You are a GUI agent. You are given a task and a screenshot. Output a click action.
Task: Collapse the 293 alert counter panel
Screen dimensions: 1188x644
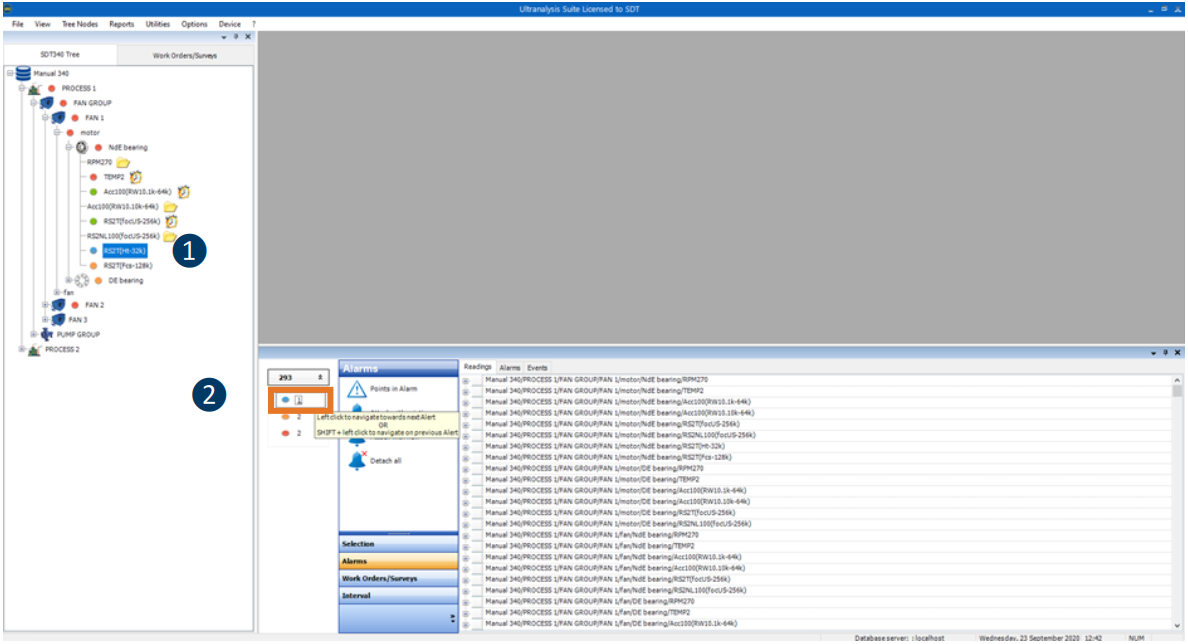pyautogui.click(x=320, y=378)
